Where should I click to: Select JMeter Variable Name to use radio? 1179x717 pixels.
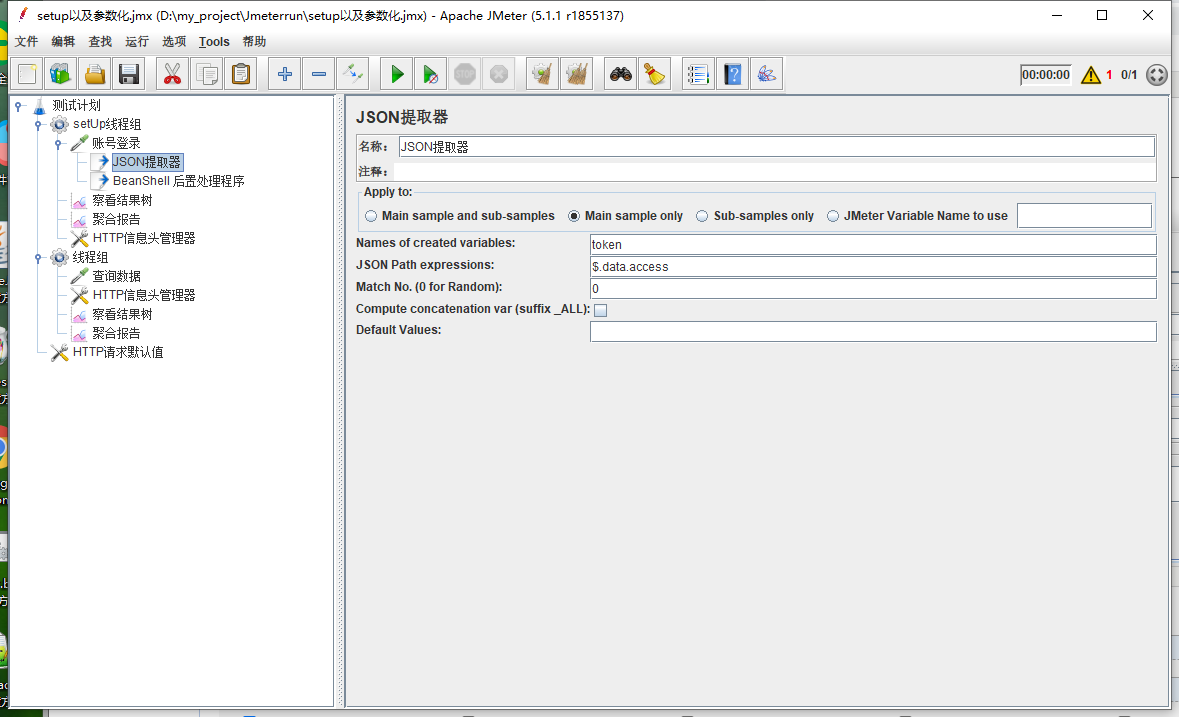pos(833,216)
